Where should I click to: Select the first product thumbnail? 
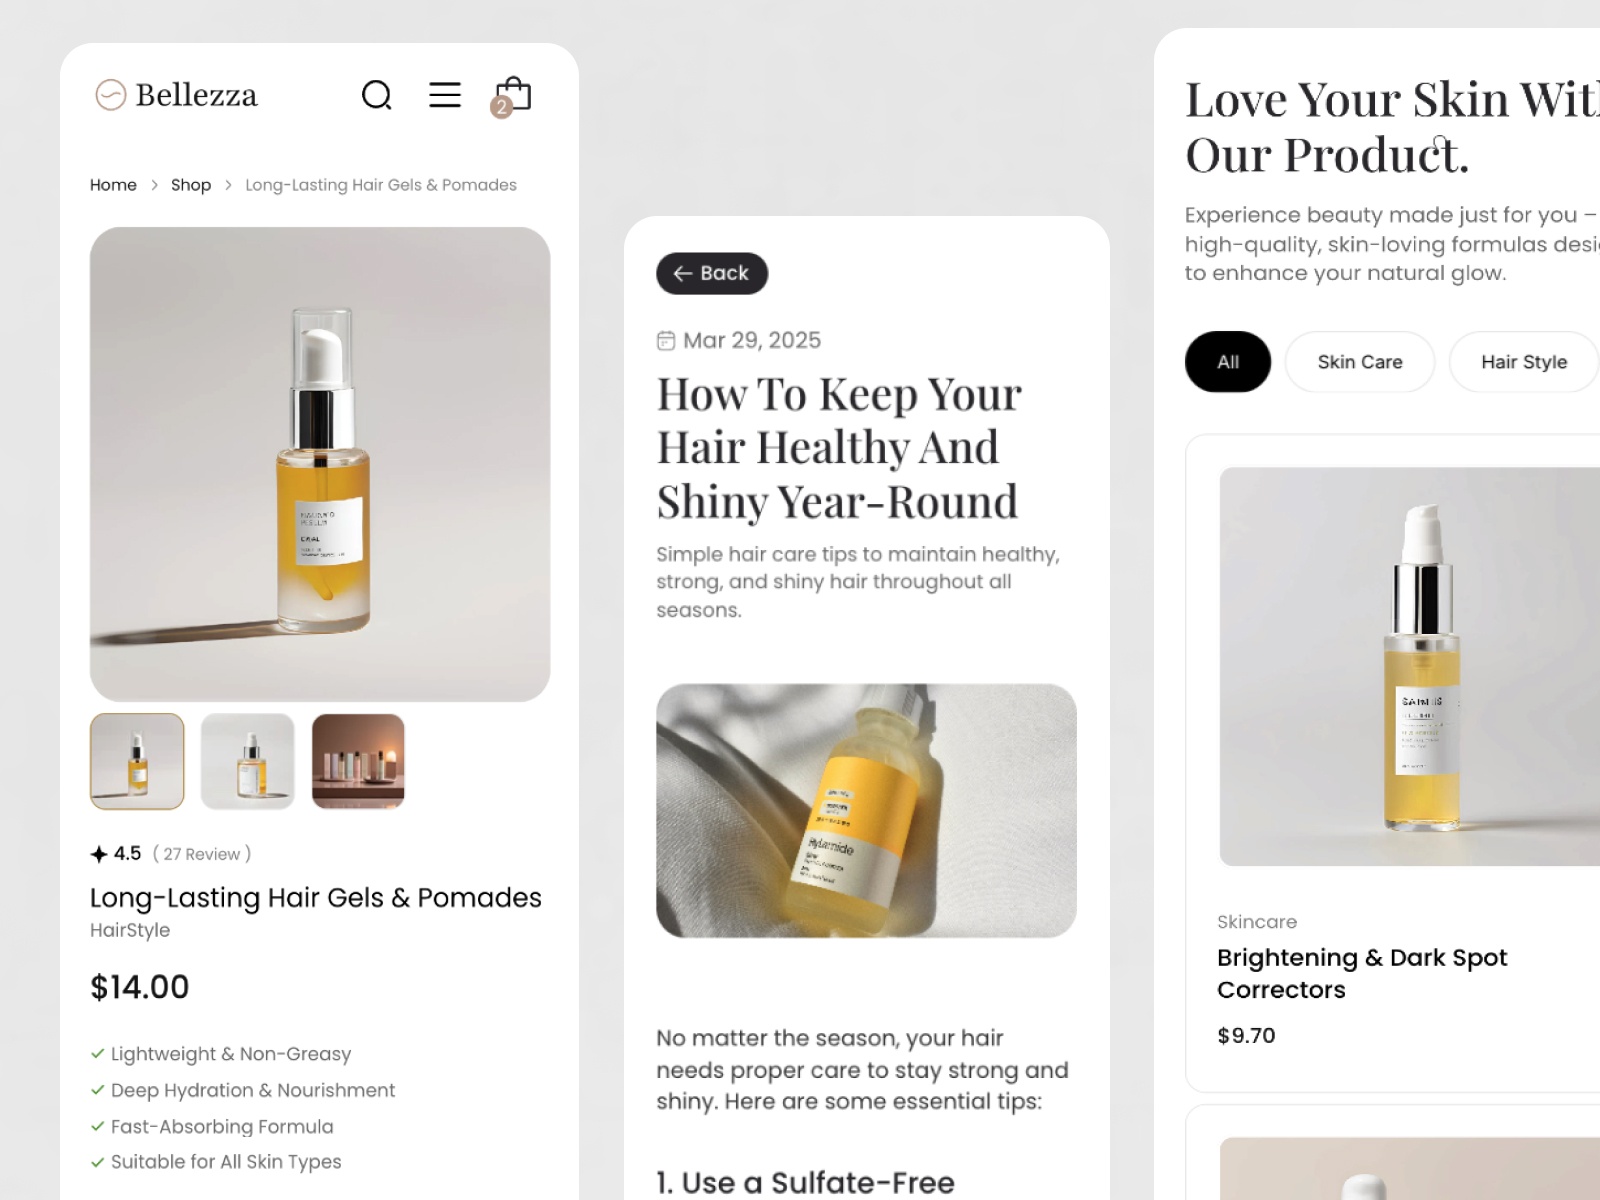coord(137,761)
